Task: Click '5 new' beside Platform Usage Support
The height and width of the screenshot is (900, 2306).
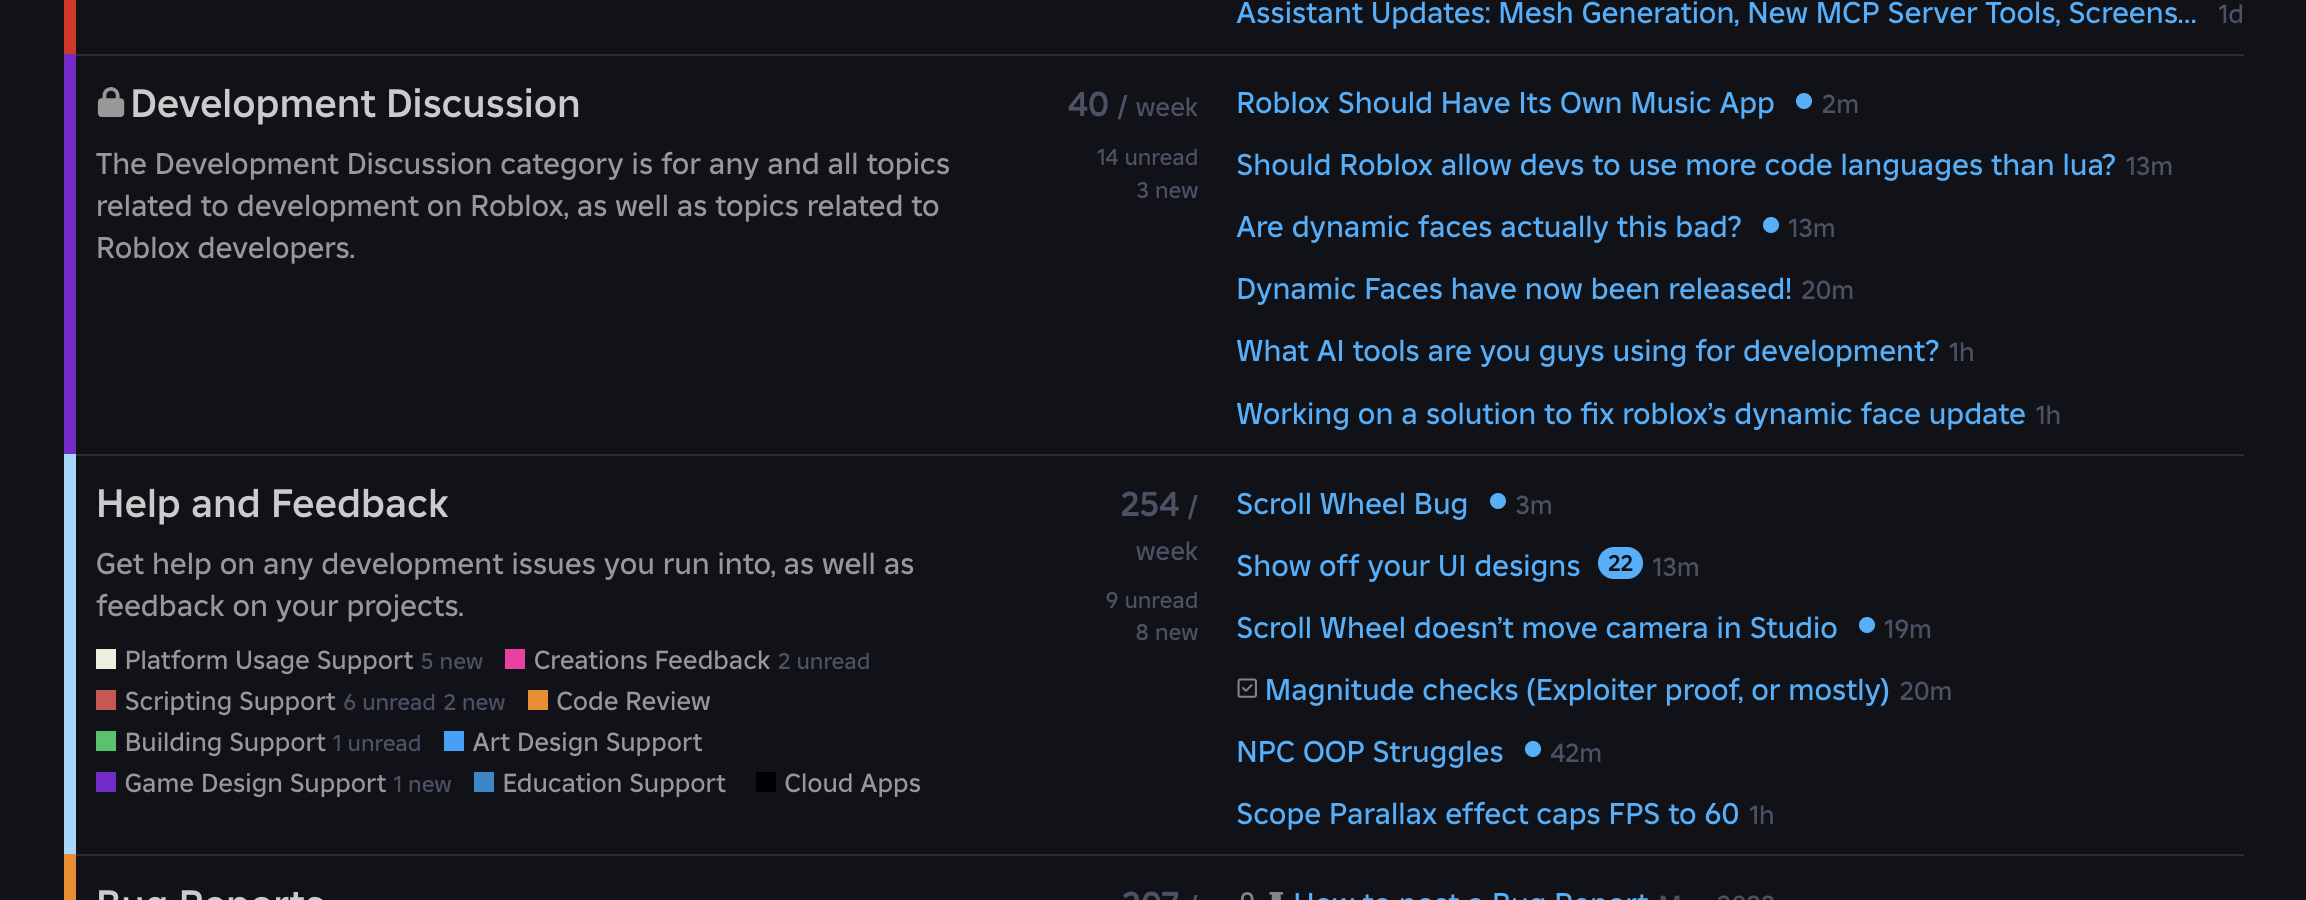Action: (452, 662)
